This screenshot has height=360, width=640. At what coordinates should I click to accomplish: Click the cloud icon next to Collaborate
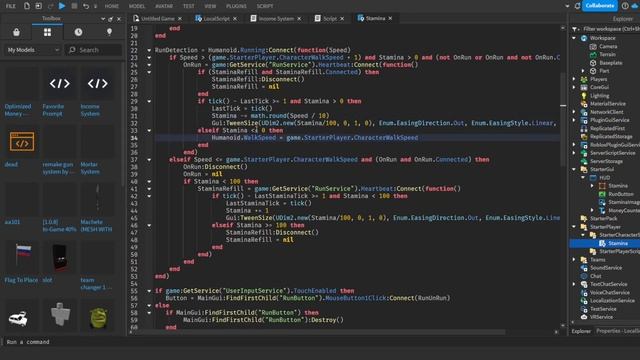click(x=636, y=6)
